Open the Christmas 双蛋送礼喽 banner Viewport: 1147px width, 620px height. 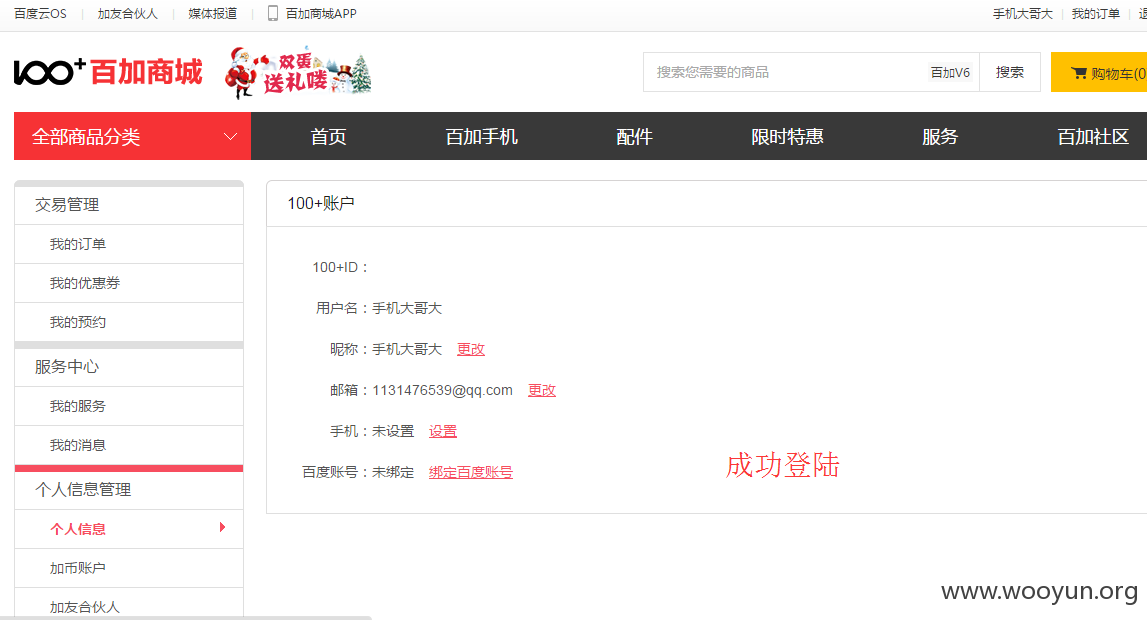(298, 72)
